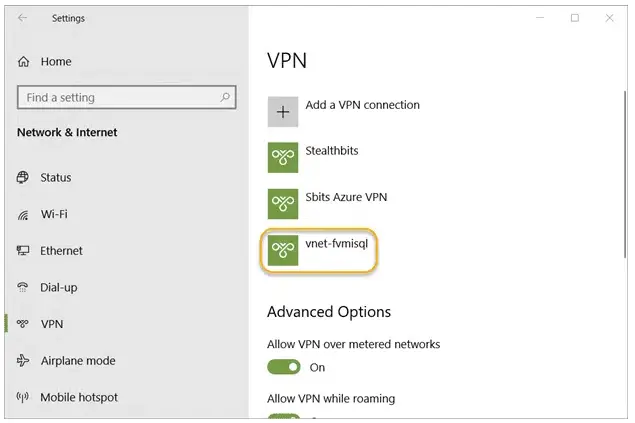The height and width of the screenshot is (423, 635).
Task: Select the Dial-up icon in sidebar
Action: [x=22, y=288]
